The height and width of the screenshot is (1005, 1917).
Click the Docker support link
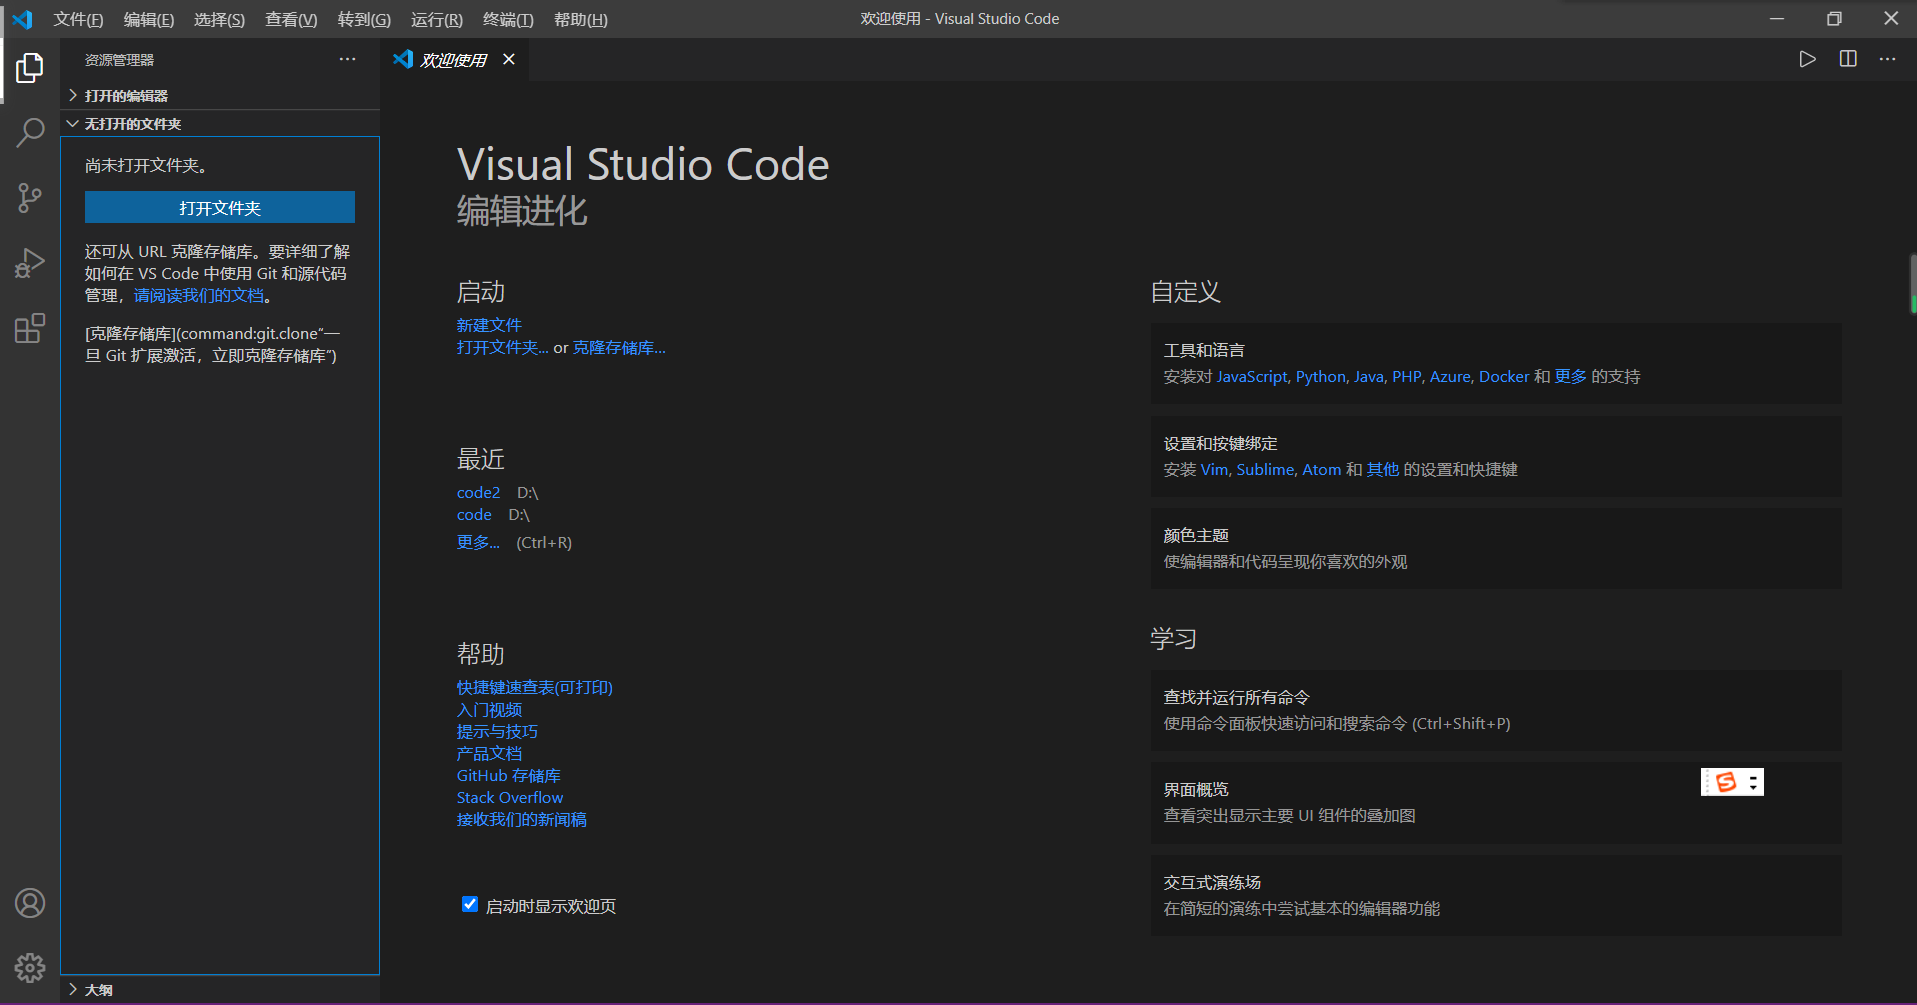pos(1504,376)
